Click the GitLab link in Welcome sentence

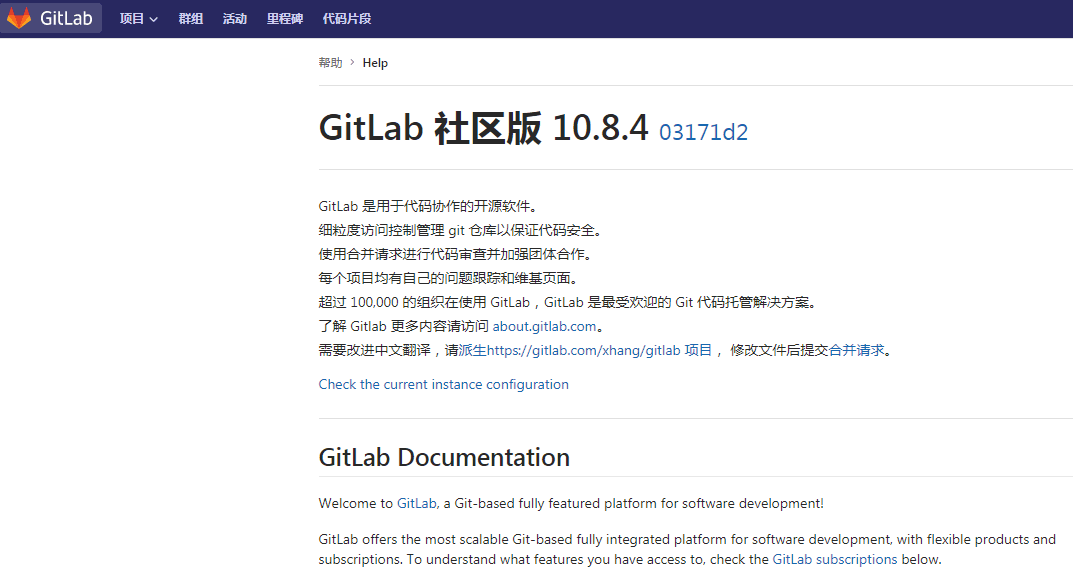pyautogui.click(x=417, y=504)
